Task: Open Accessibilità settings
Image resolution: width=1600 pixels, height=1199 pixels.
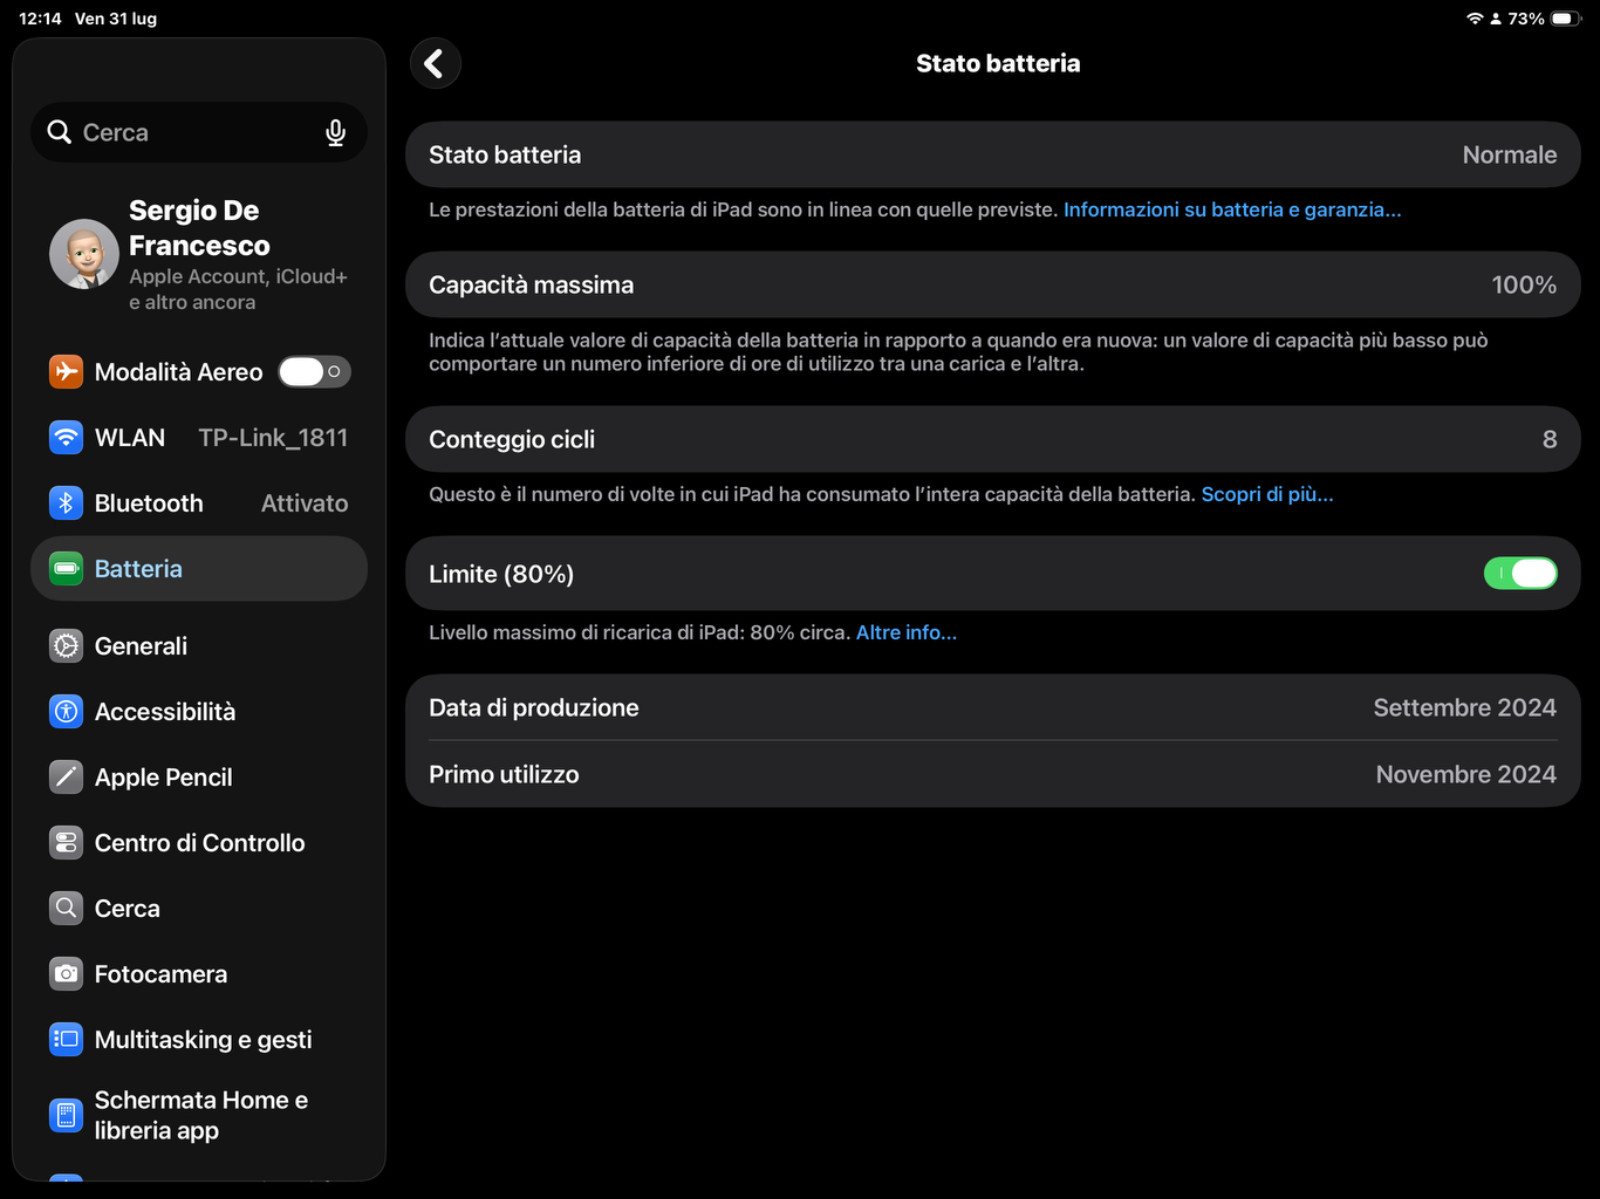Action: coord(199,712)
